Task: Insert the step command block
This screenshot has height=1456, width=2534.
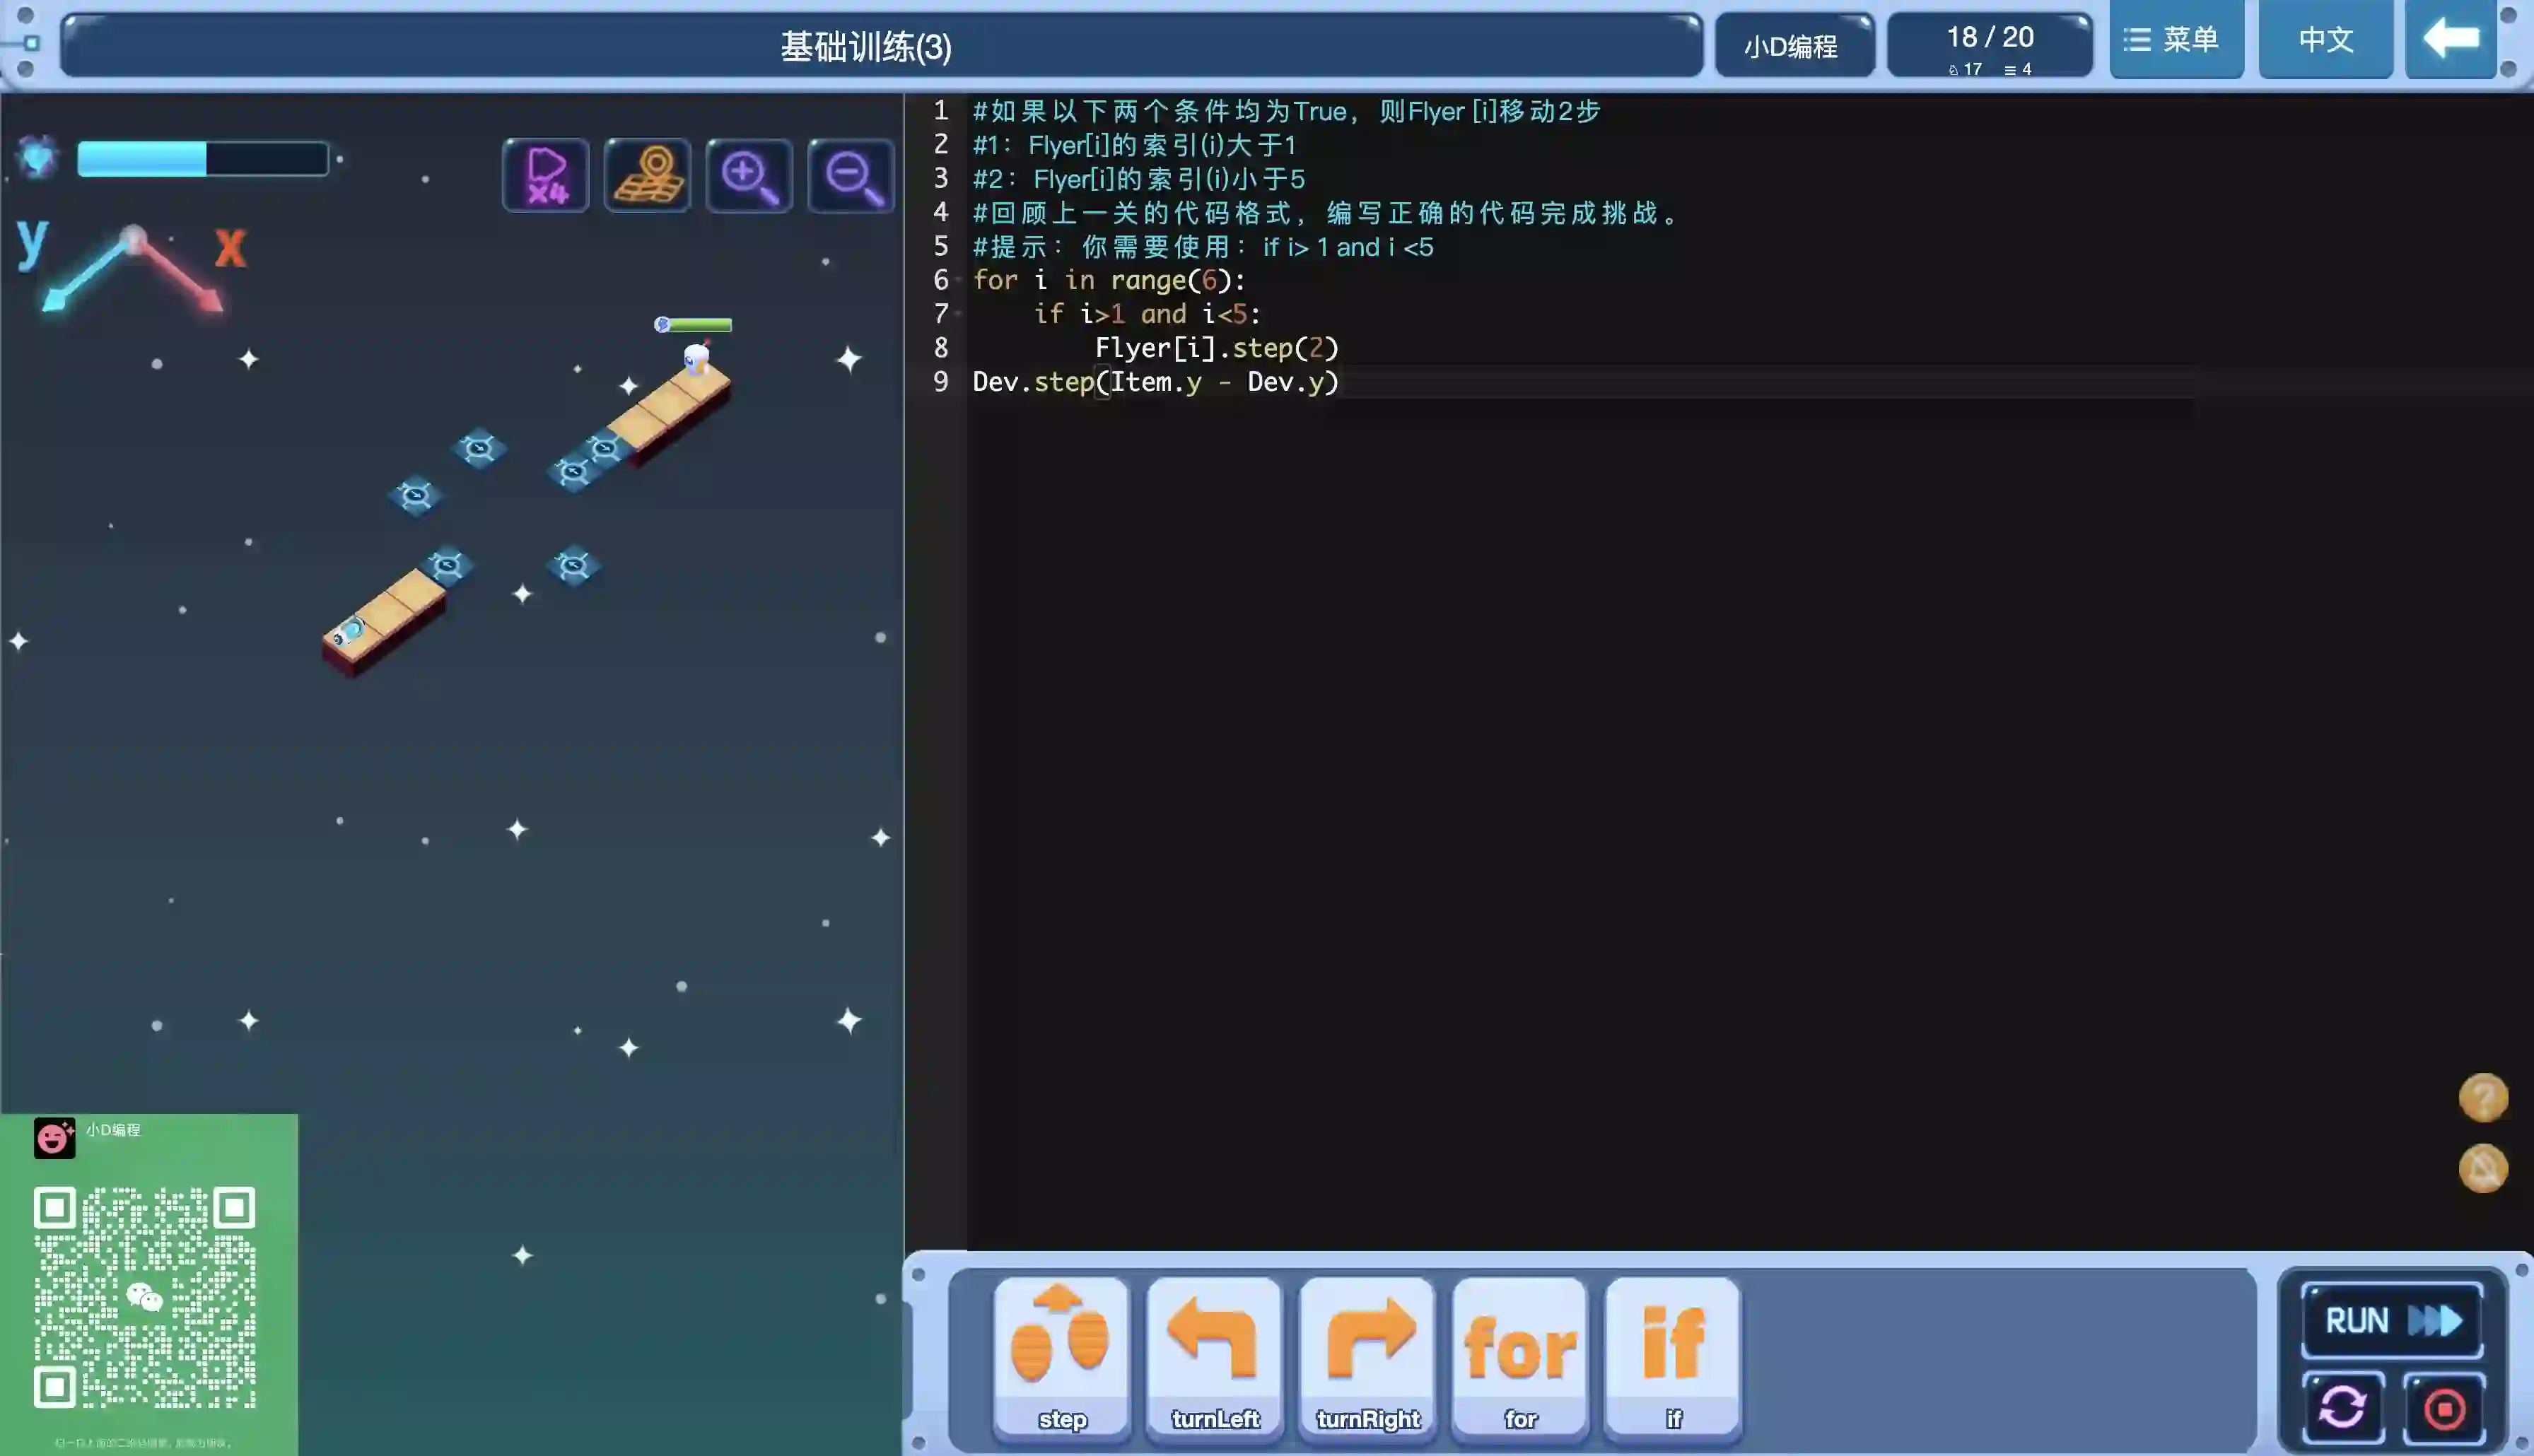Action: tap(1062, 1358)
